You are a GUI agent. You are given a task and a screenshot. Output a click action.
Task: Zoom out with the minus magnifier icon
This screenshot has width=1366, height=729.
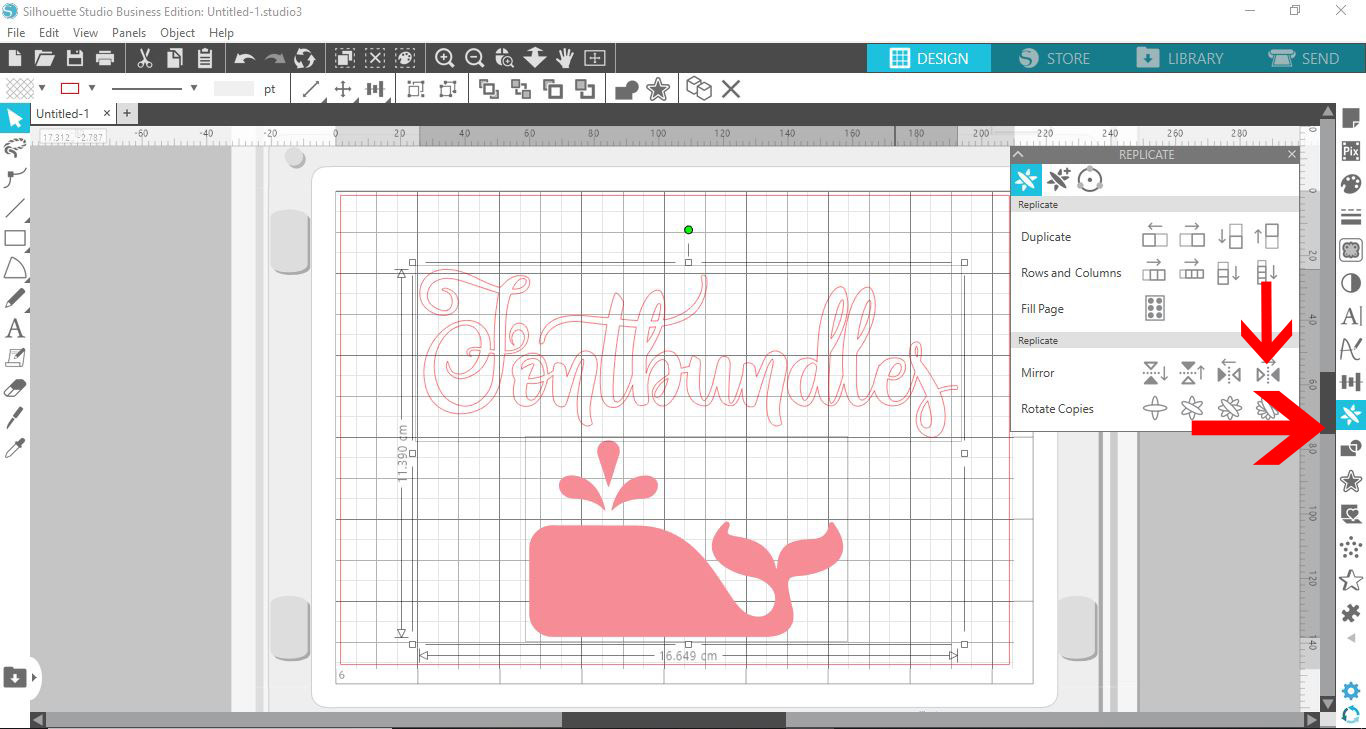475,58
